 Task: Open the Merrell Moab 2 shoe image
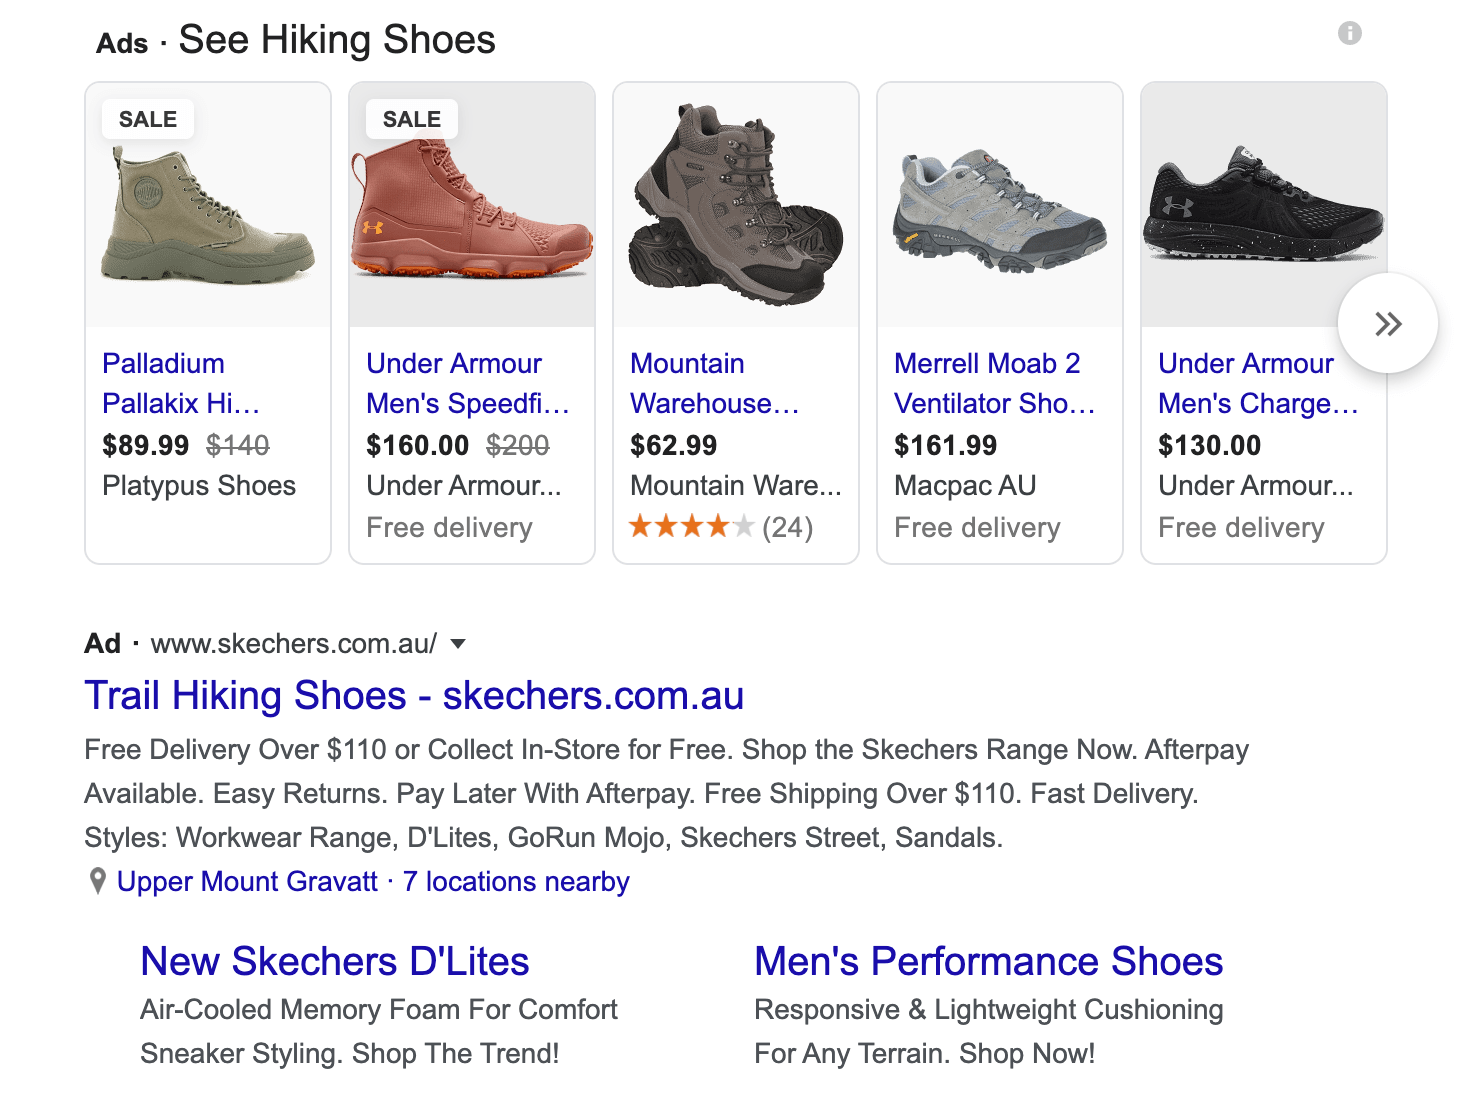pyautogui.click(x=1000, y=205)
